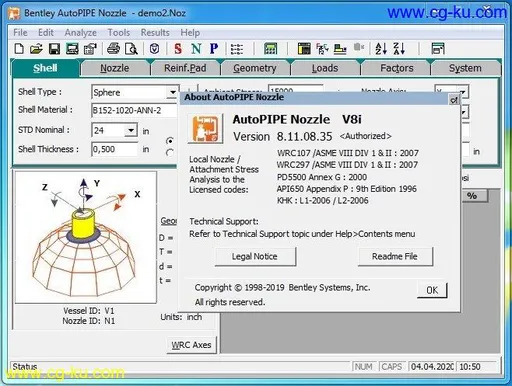
Task: Click the 'Units: inch' label
Action: pos(181,317)
